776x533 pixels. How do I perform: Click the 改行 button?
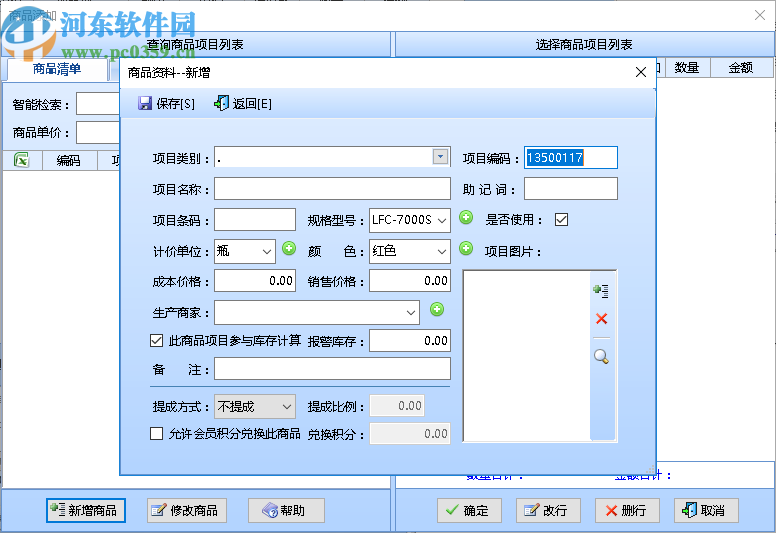point(548,510)
